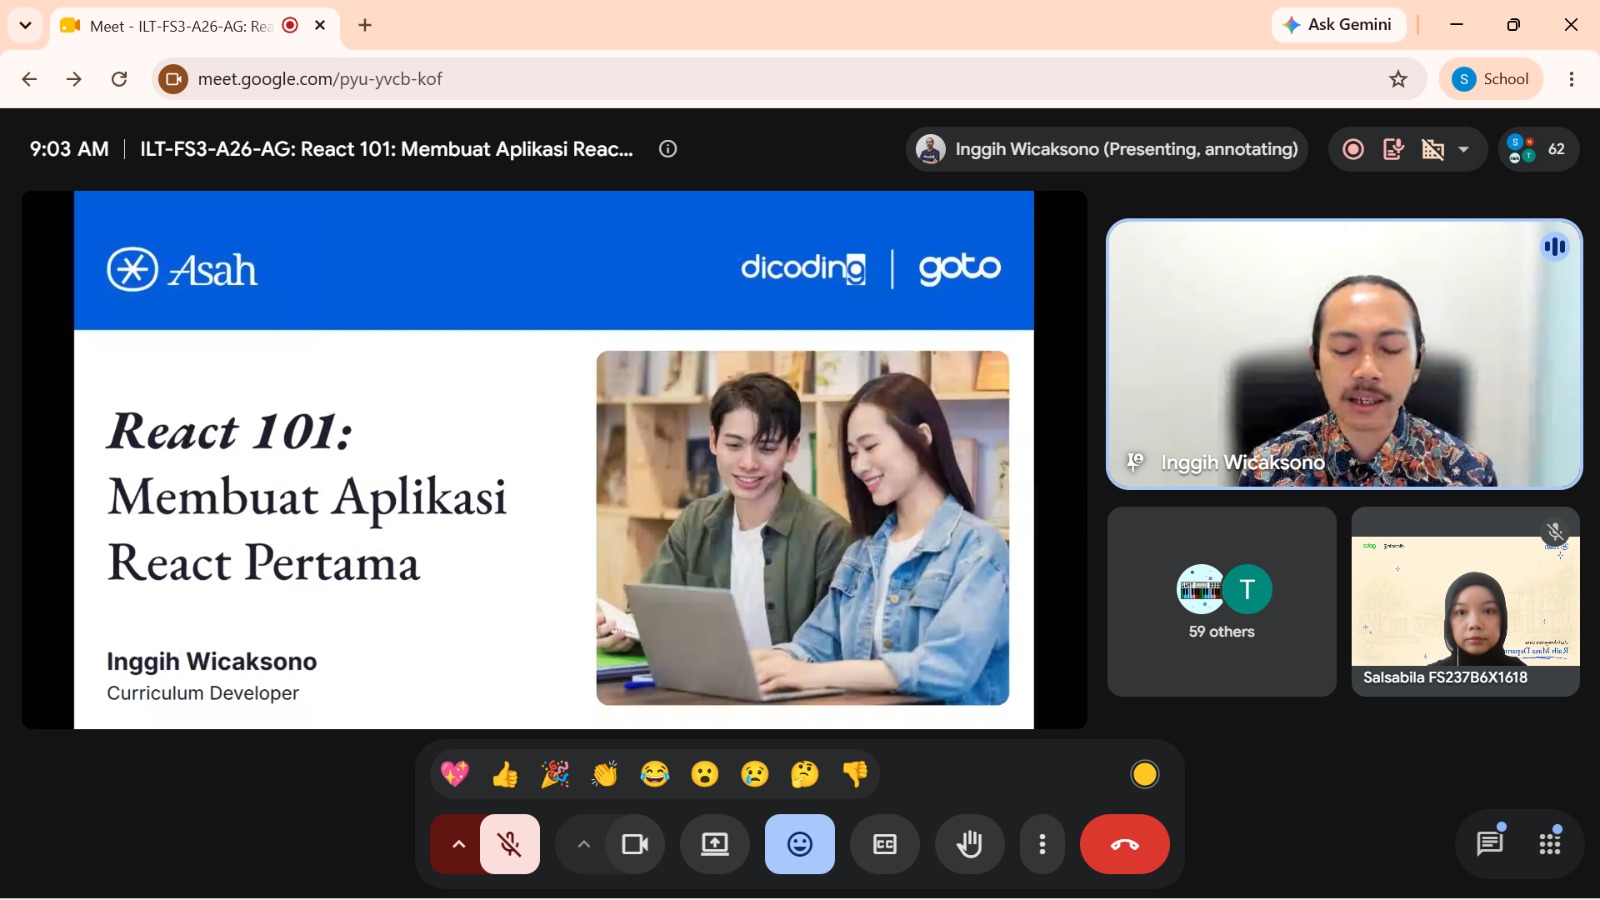Open more options three-dot menu

pyautogui.click(x=1042, y=844)
